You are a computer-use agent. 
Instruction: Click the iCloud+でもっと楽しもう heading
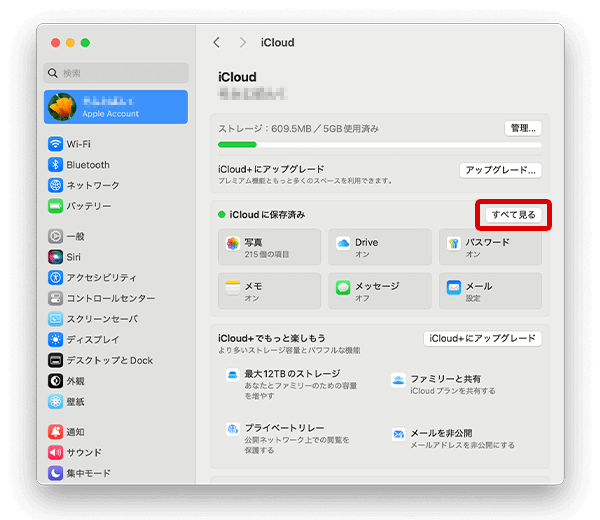click(272, 338)
